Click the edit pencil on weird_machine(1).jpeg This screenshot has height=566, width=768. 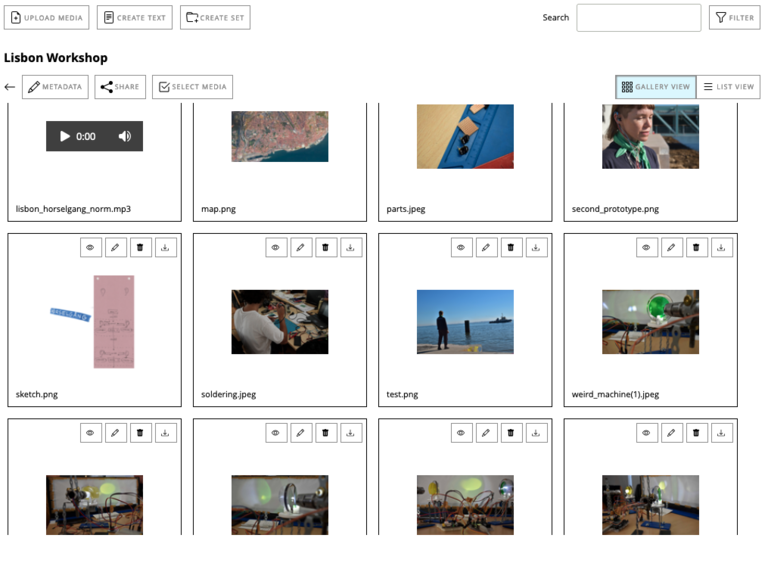[672, 247]
